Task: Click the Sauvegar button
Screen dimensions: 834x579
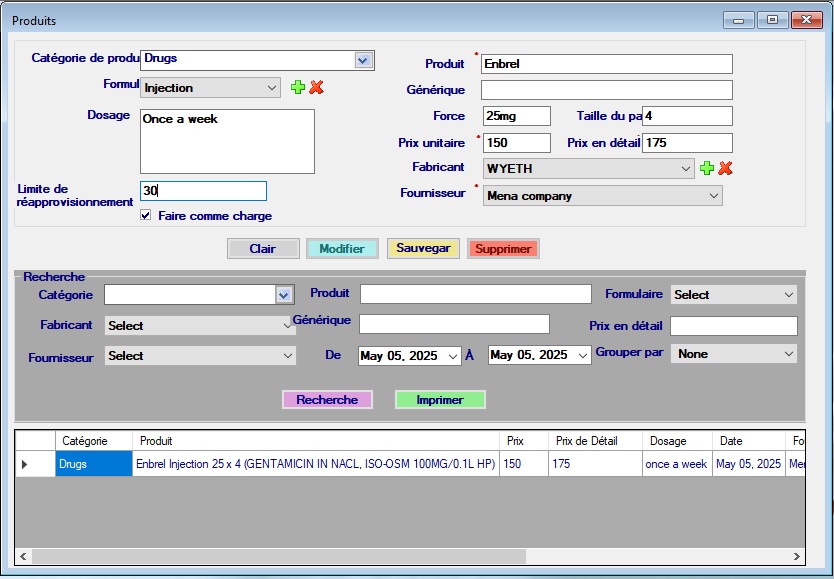Action: tap(423, 248)
